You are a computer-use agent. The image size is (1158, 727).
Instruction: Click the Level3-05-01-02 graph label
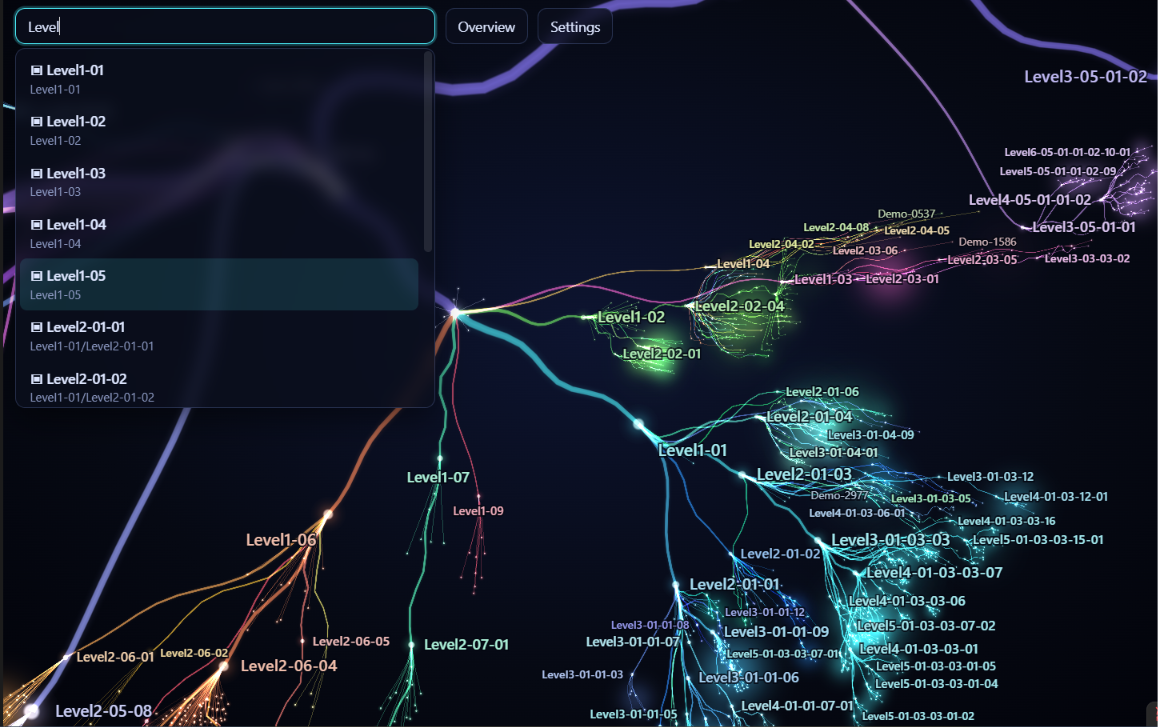pos(1085,77)
